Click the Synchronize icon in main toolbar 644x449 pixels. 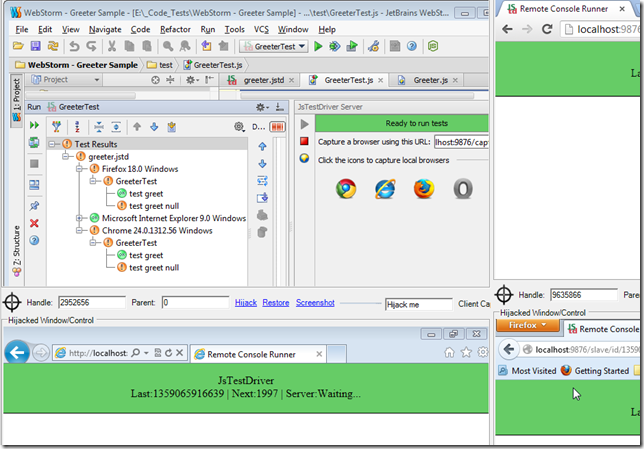53,46
